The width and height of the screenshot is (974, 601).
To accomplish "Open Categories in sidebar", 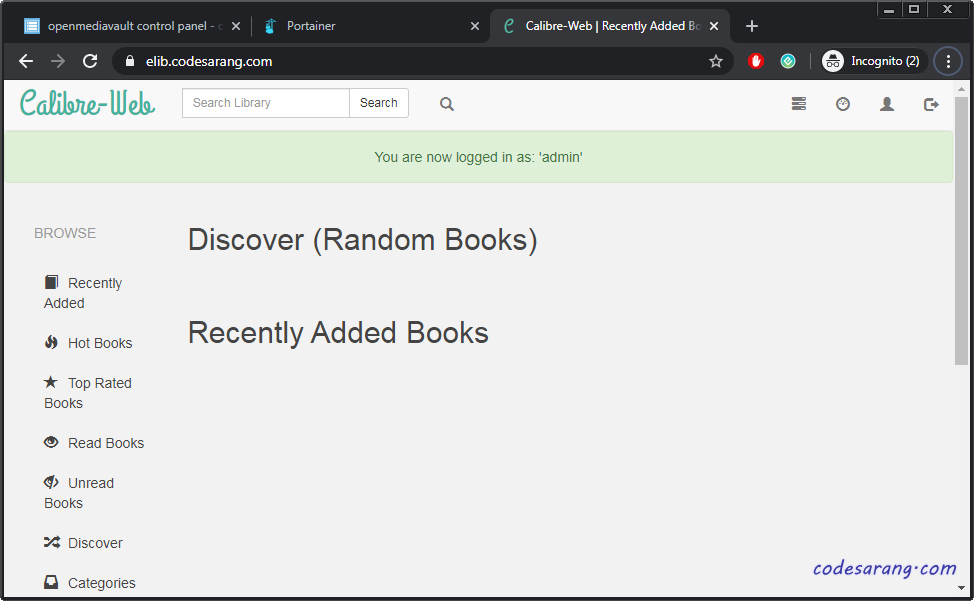I will pyautogui.click(x=90, y=582).
